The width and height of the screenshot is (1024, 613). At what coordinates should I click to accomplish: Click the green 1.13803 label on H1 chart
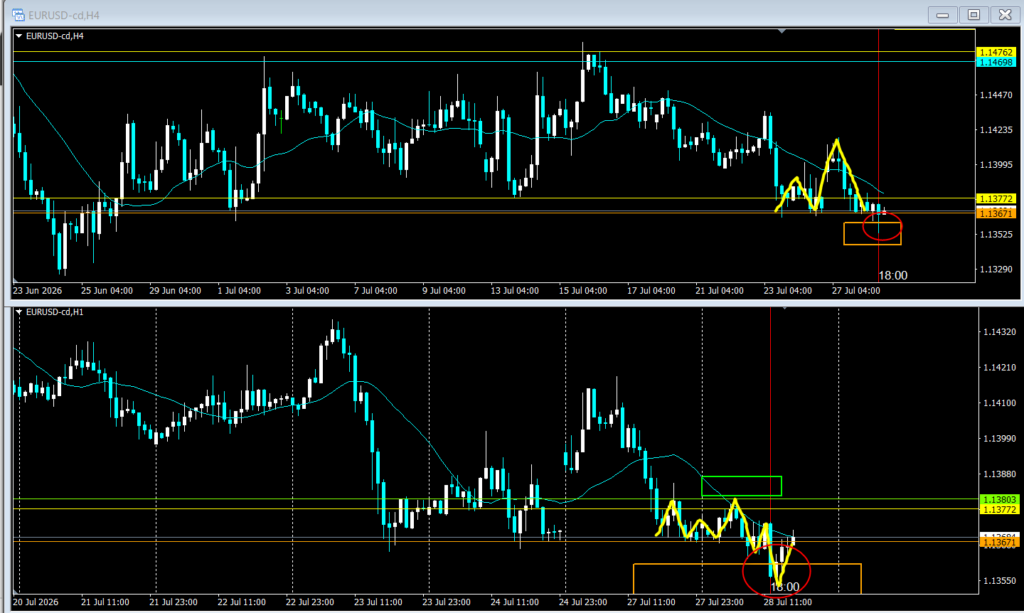999,499
